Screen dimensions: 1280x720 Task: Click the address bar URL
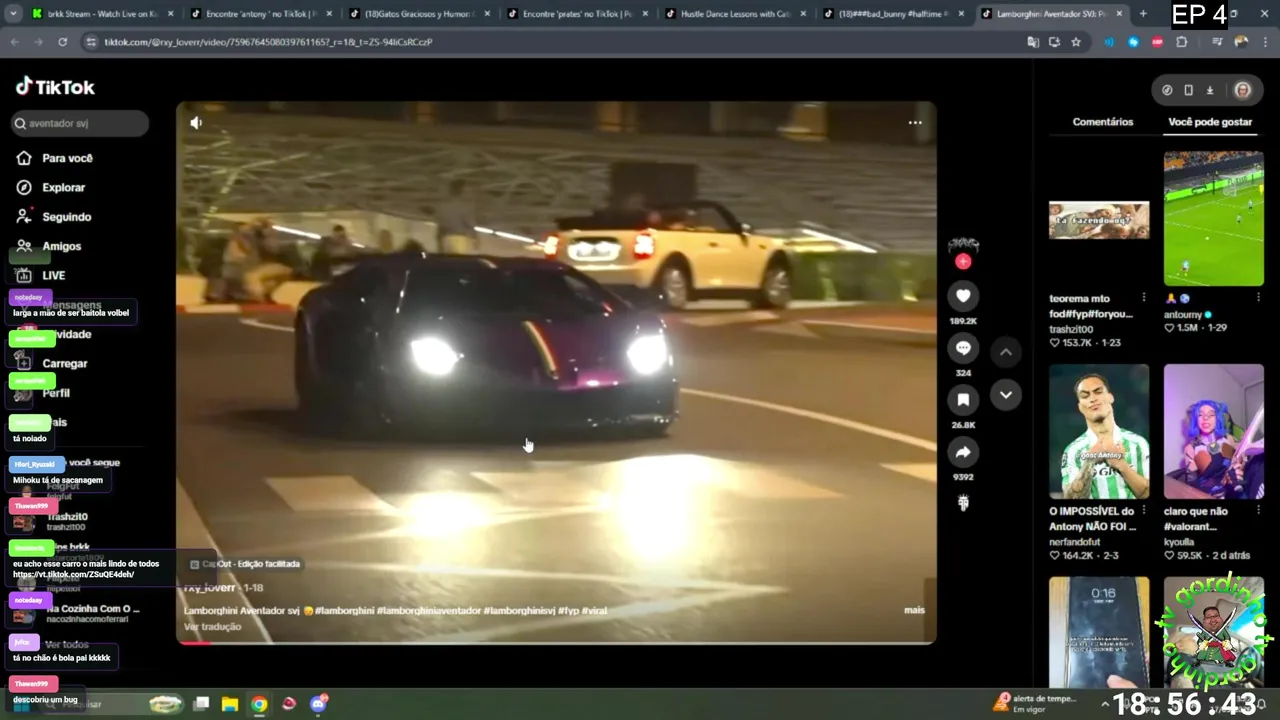coord(268,42)
